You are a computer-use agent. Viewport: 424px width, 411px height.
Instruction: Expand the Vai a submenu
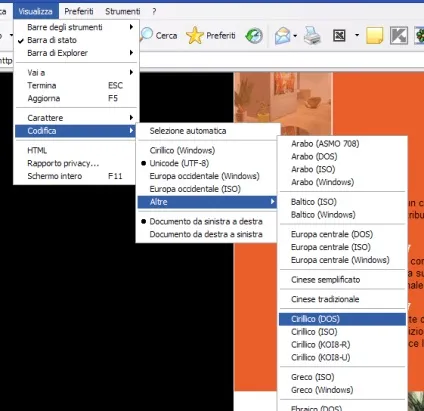point(76,72)
